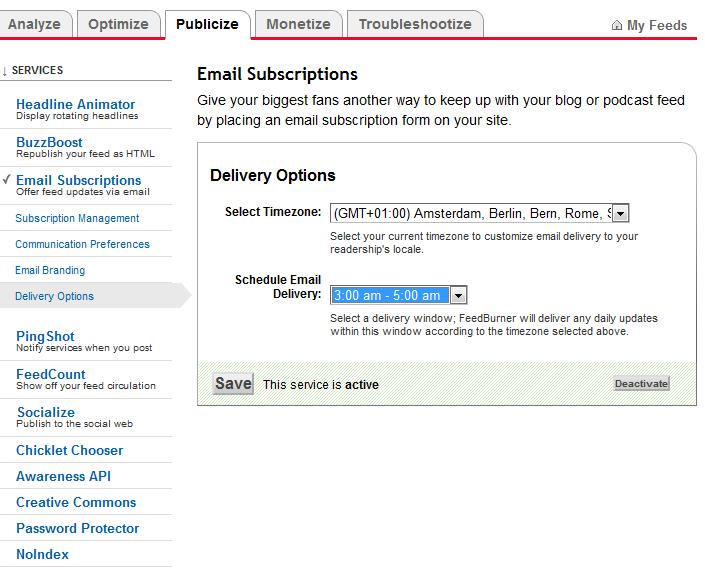Select the BuzzBoost service link
705x588 pixels.
coord(49,142)
